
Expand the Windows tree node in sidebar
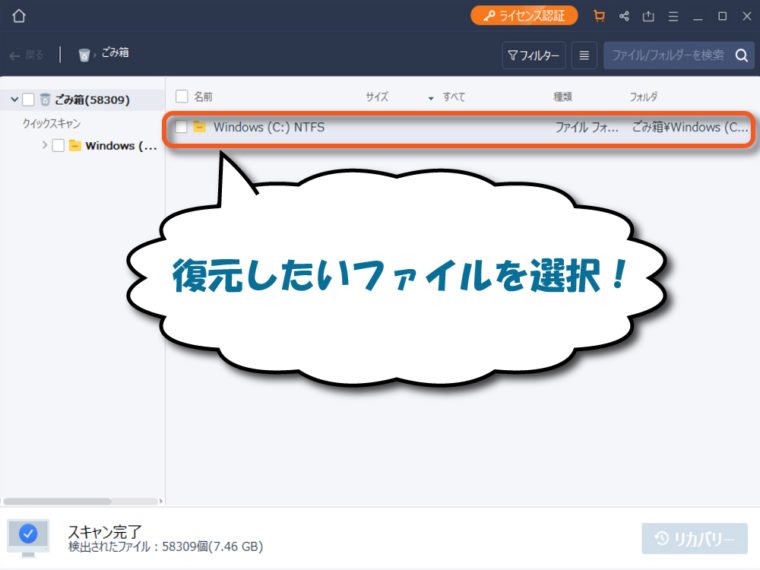click(x=44, y=146)
